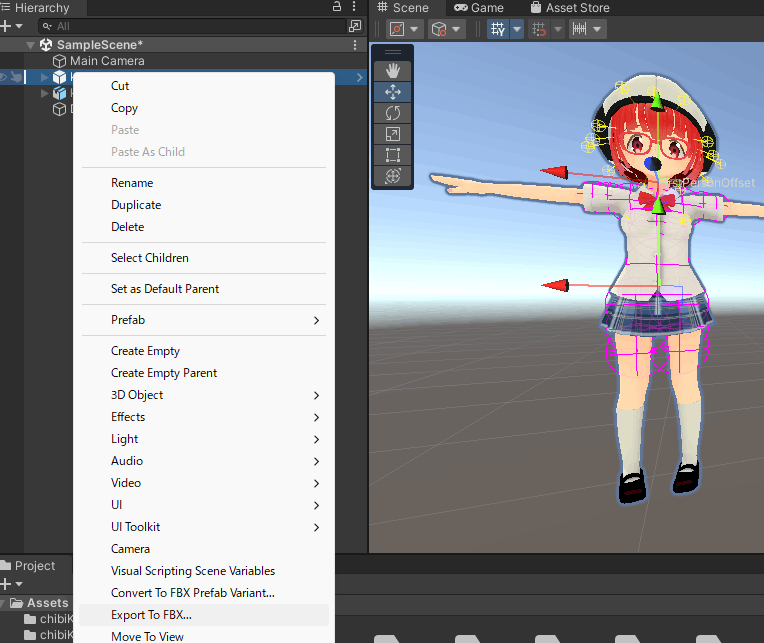Open the pivot mode dropdown arrow
Viewport: 764px width, 643px height.
pos(414,29)
